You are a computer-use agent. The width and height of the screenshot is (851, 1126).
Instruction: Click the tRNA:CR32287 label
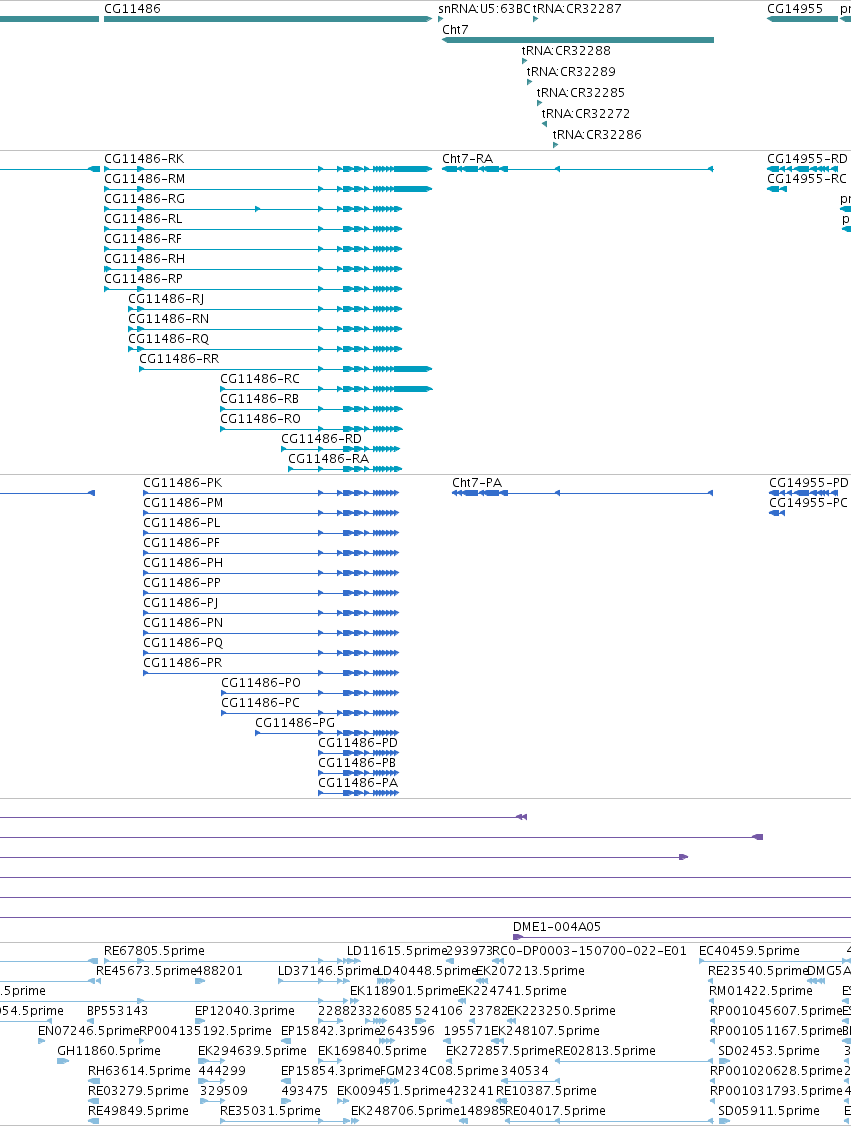(577, 9)
